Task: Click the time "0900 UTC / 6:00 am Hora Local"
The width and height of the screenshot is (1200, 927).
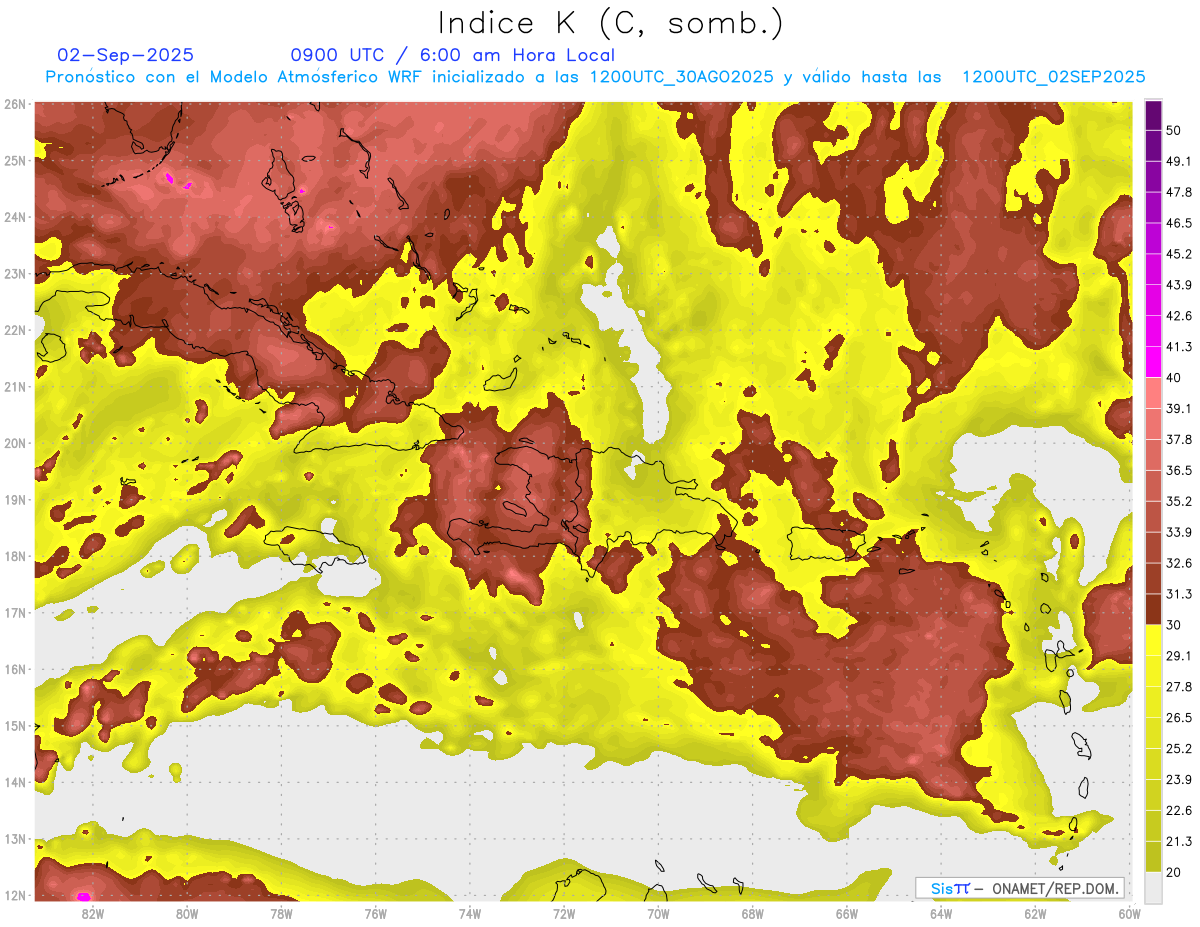Action: click(x=453, y=55)
